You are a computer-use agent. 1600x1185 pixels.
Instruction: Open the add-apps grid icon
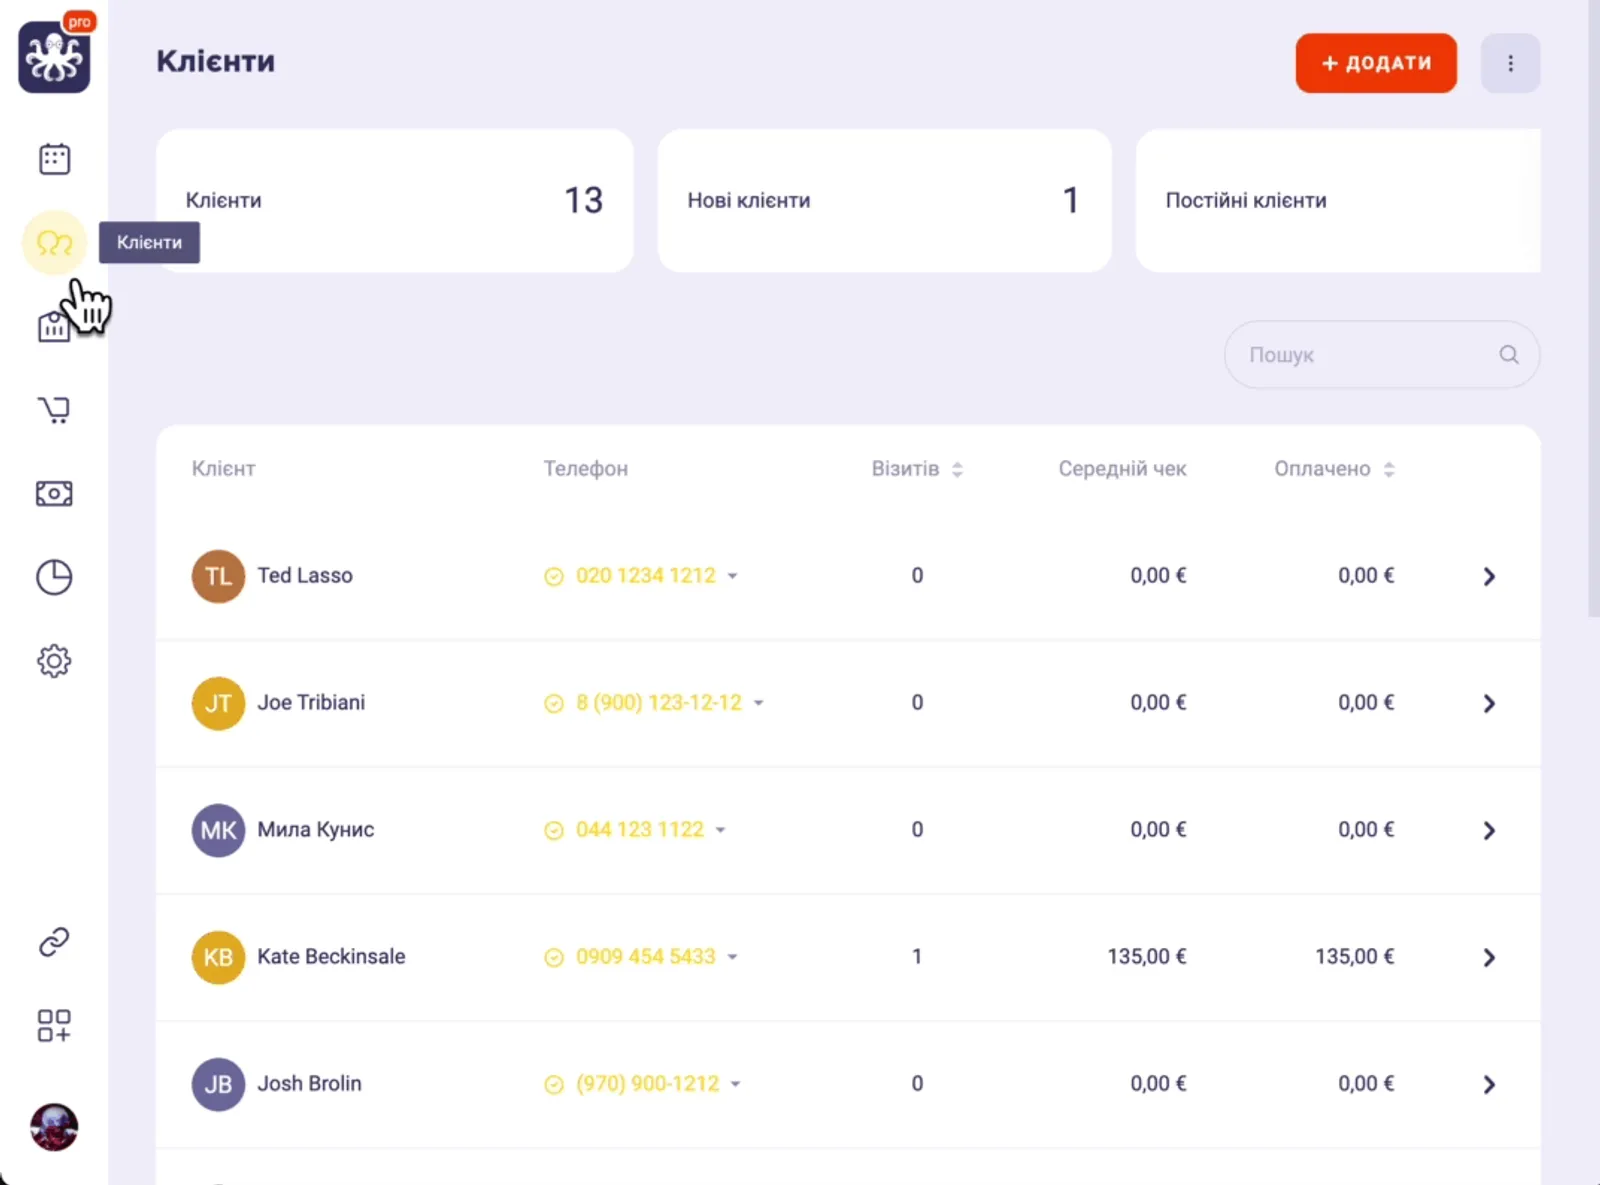click(x=54, y=1026)
